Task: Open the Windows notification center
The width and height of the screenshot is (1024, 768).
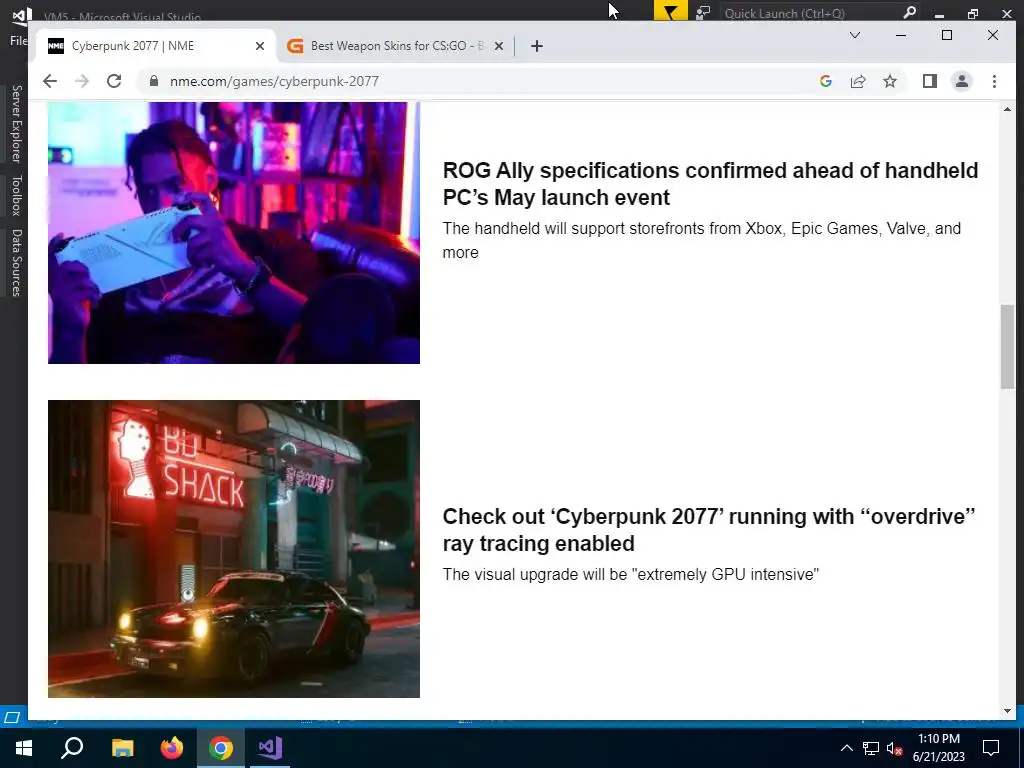Action: pos(991,748)
